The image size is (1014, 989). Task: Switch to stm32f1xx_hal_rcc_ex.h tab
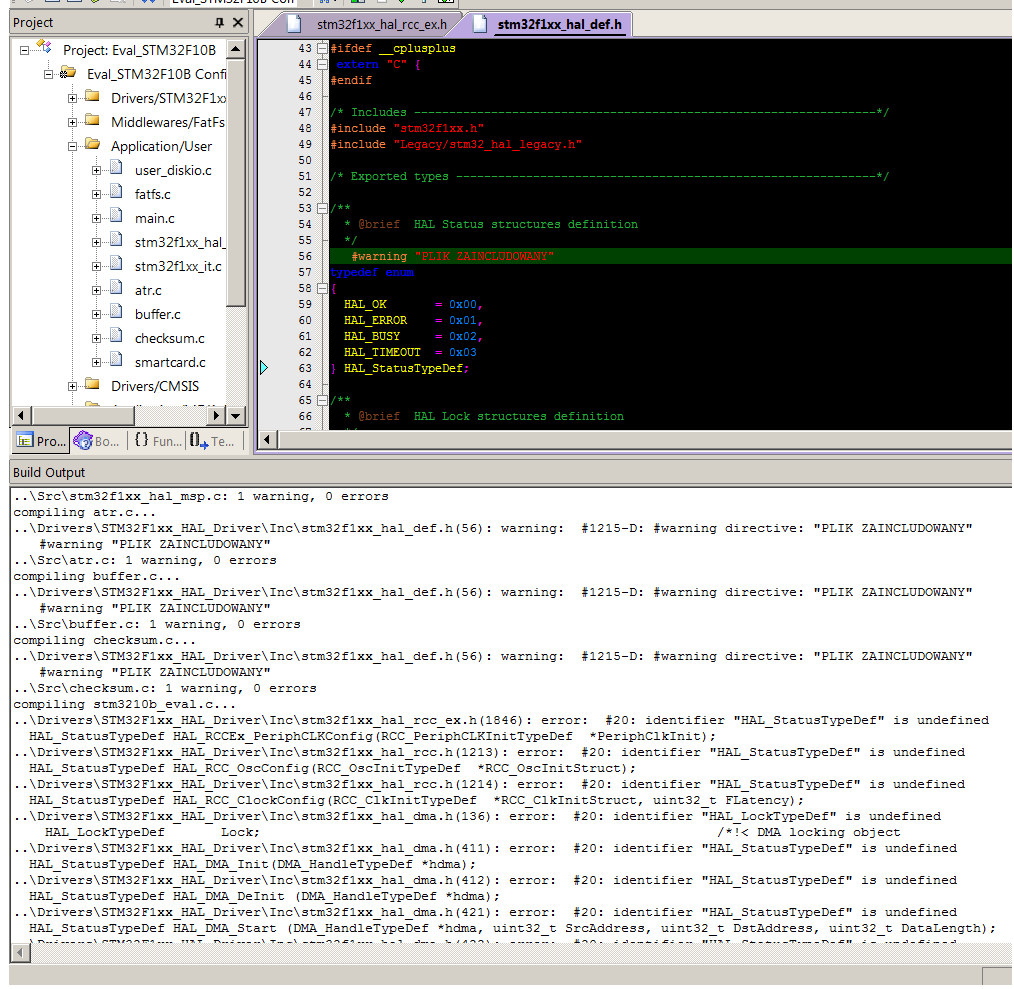[382, 25]
